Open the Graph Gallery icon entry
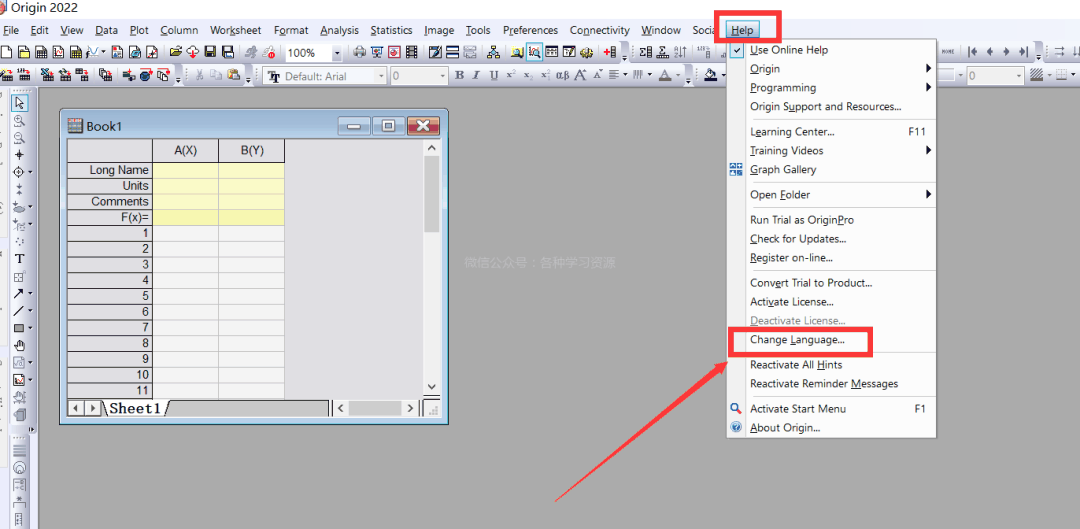The image size is (1080, 529). 737,170
